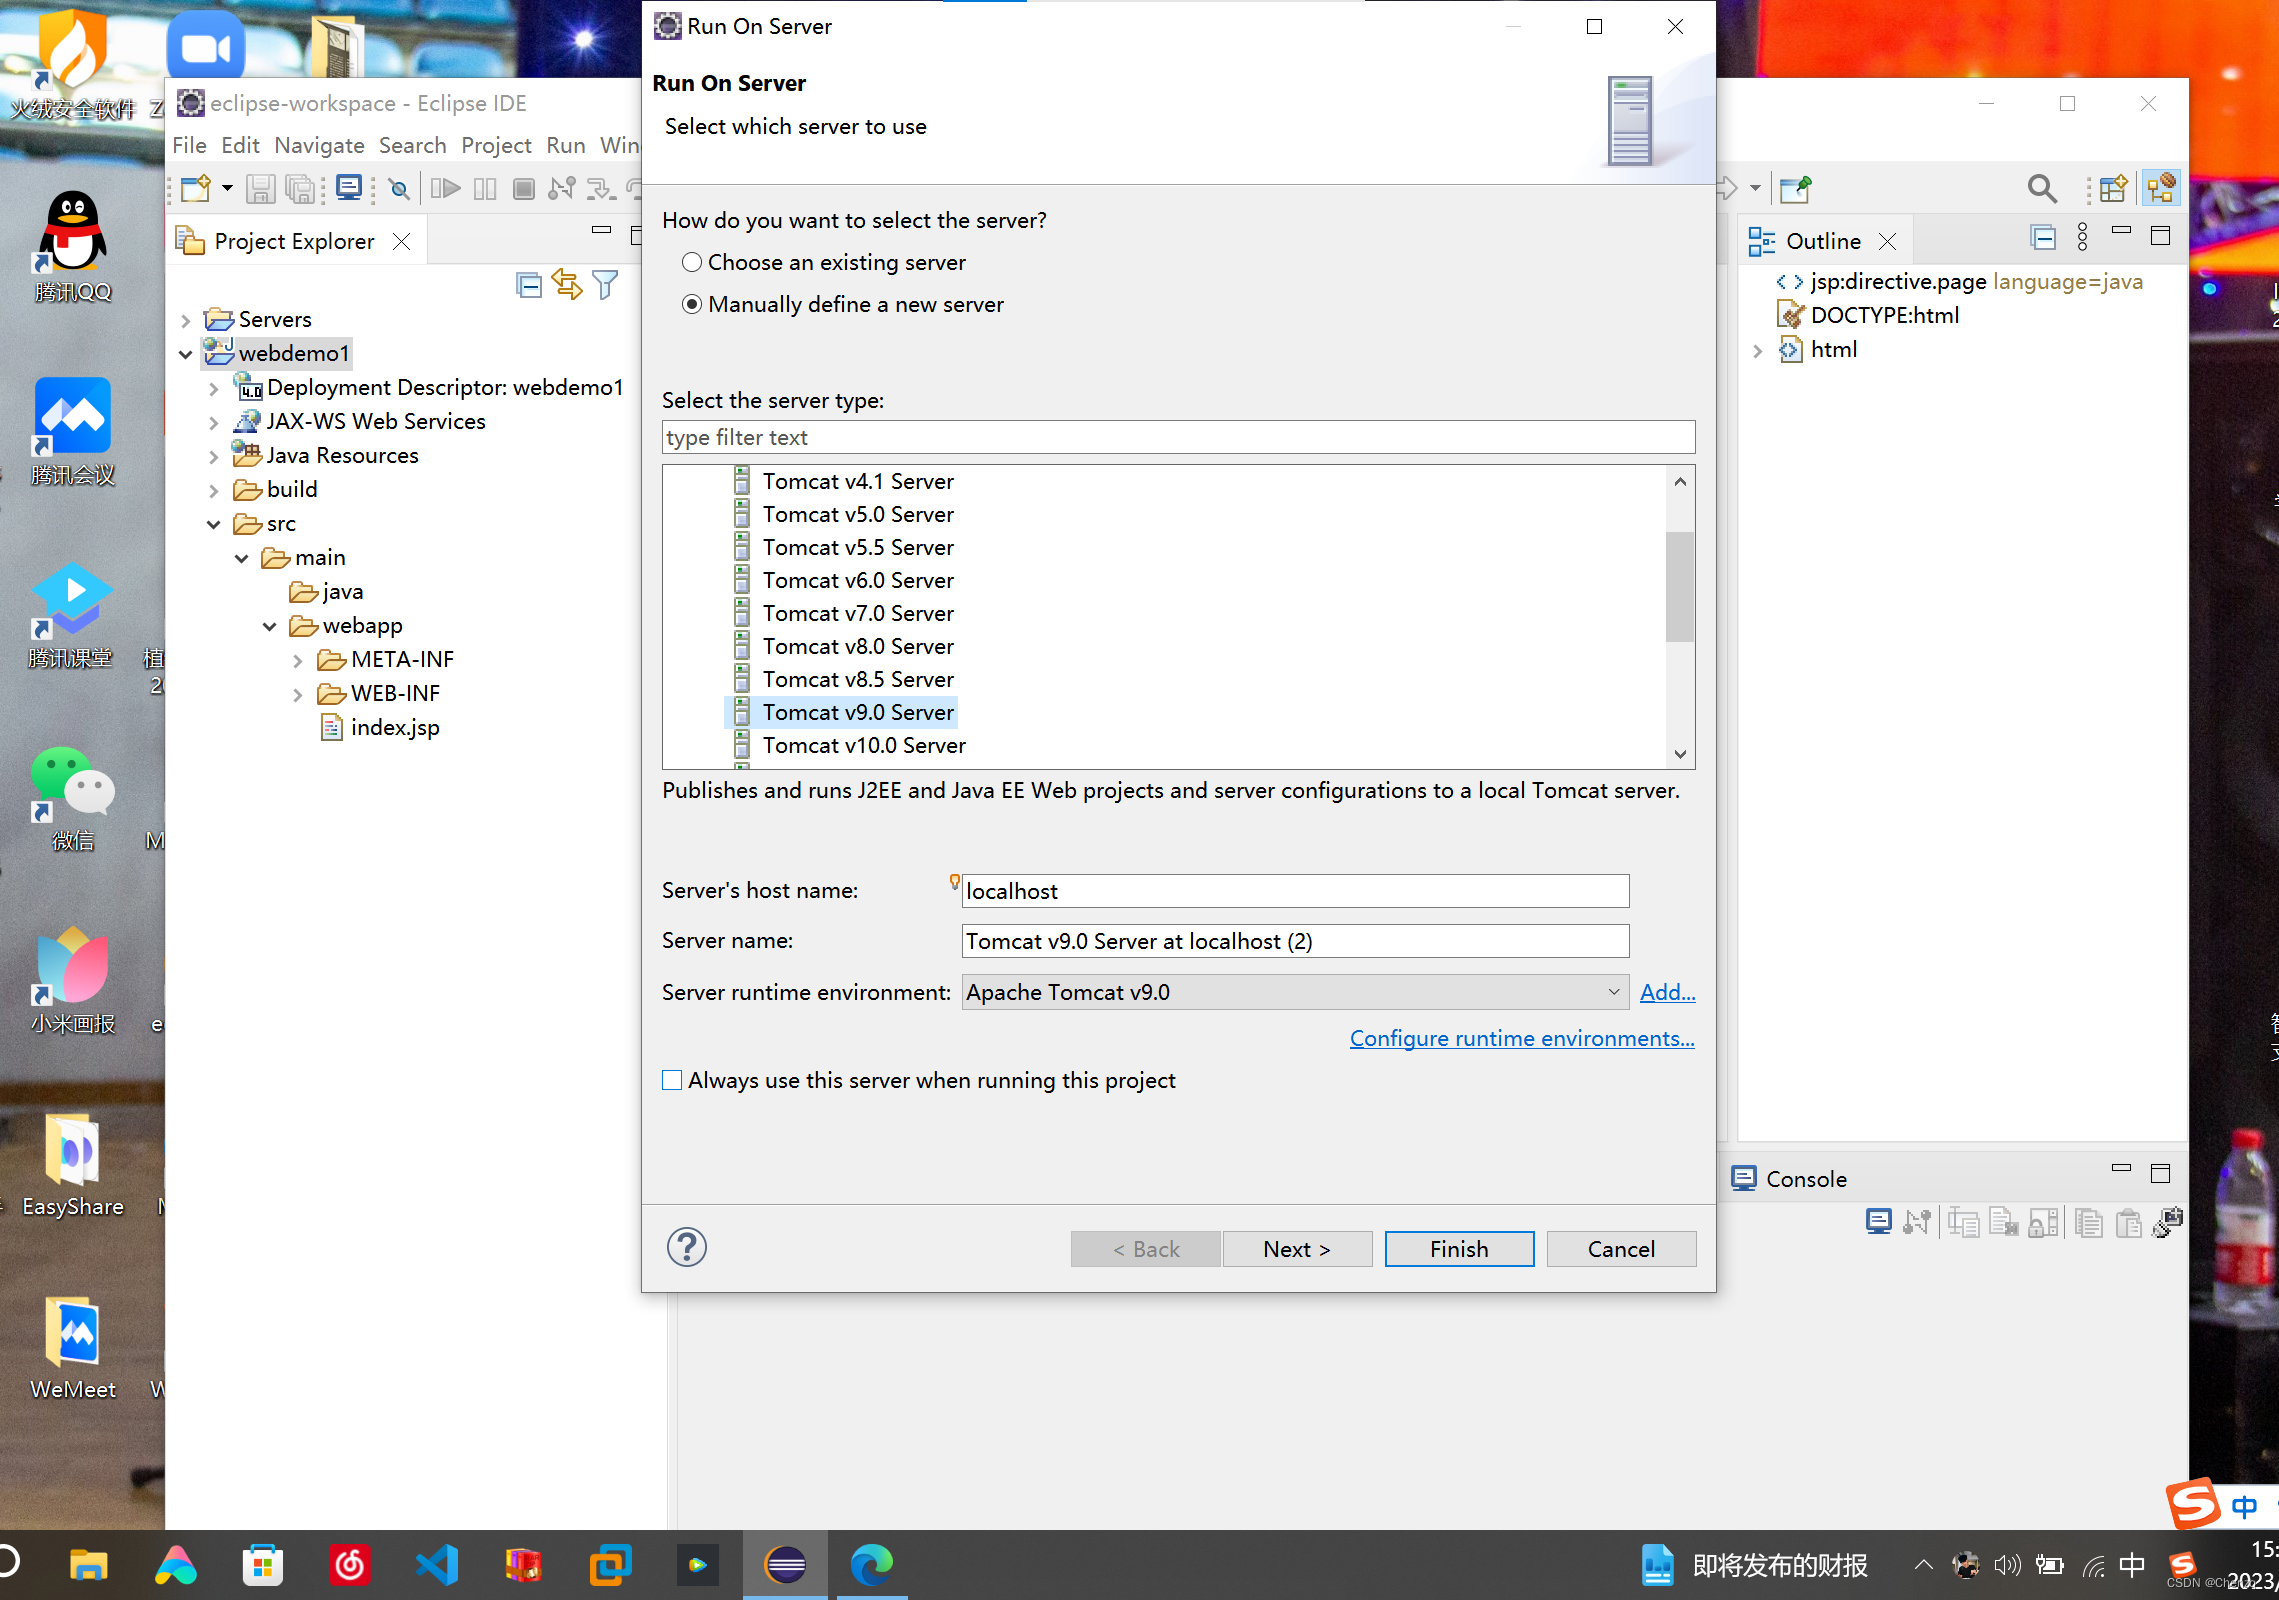
Task: Click the Search magnifier icon in toolbar
Action: point(2041,188)
